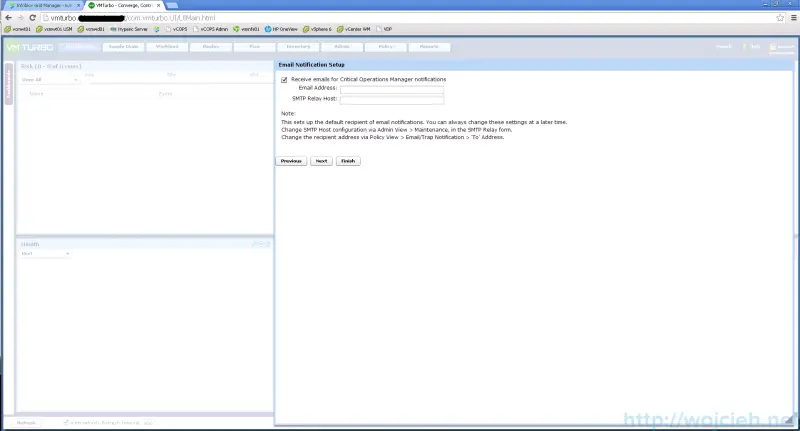
Task: Click the Next button
Action: pyautogui.click(x=321, y=161)
